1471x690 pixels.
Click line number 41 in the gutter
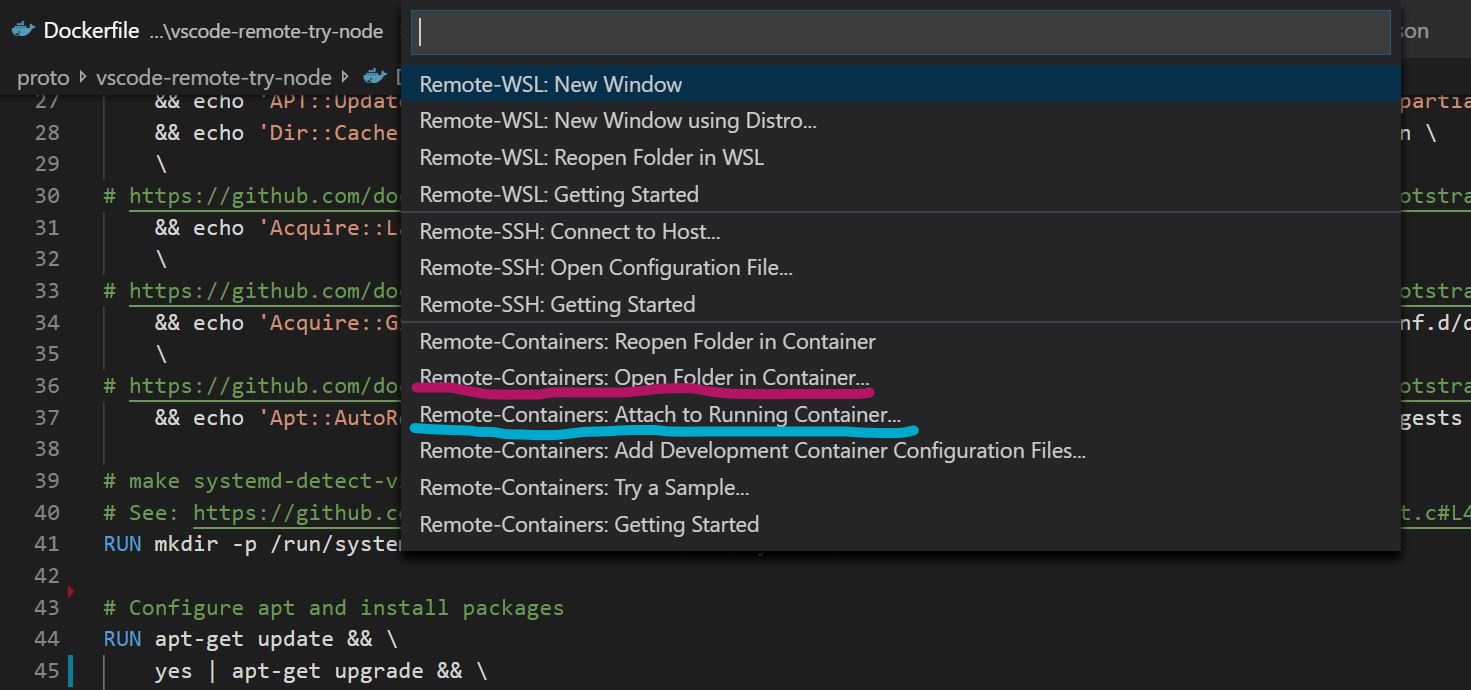click(47, 544)
